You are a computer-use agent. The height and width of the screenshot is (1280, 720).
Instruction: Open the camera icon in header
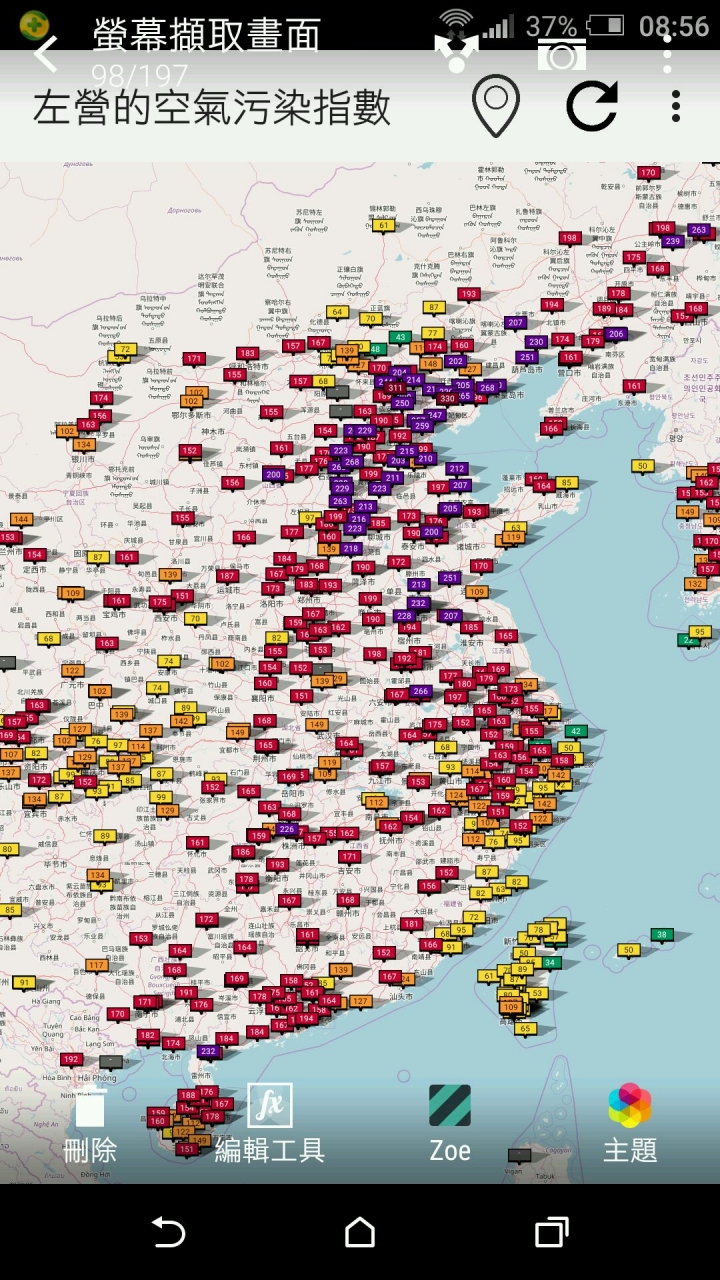(561, 55)
